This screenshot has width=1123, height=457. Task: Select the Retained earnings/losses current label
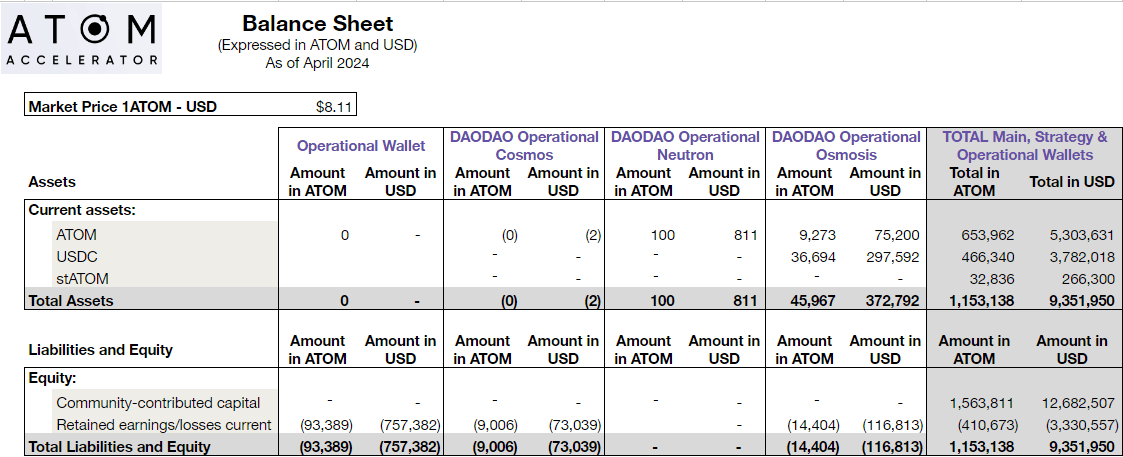pyautogui.click(x=163, y=425)
